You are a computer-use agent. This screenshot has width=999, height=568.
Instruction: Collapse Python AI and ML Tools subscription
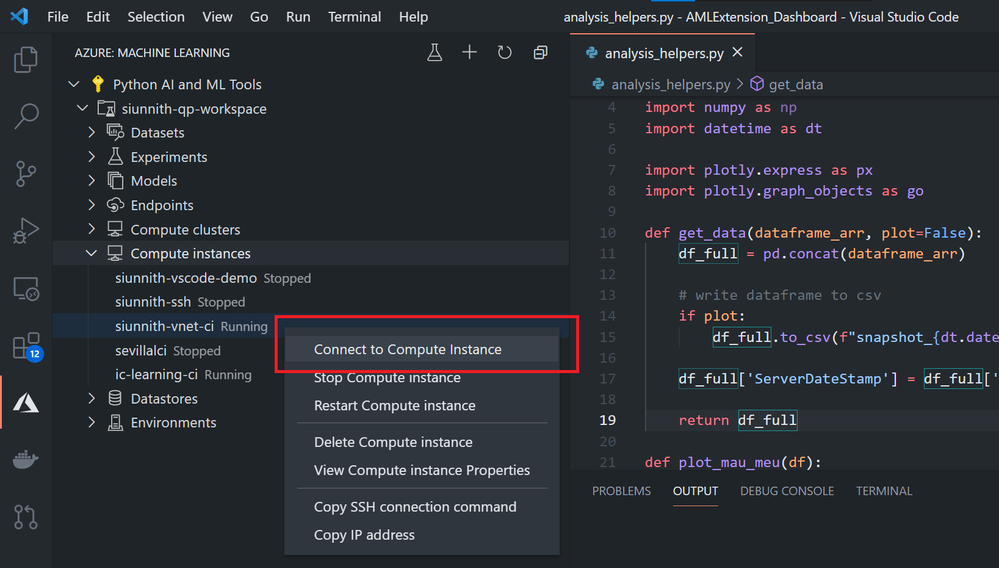[74, 83]
